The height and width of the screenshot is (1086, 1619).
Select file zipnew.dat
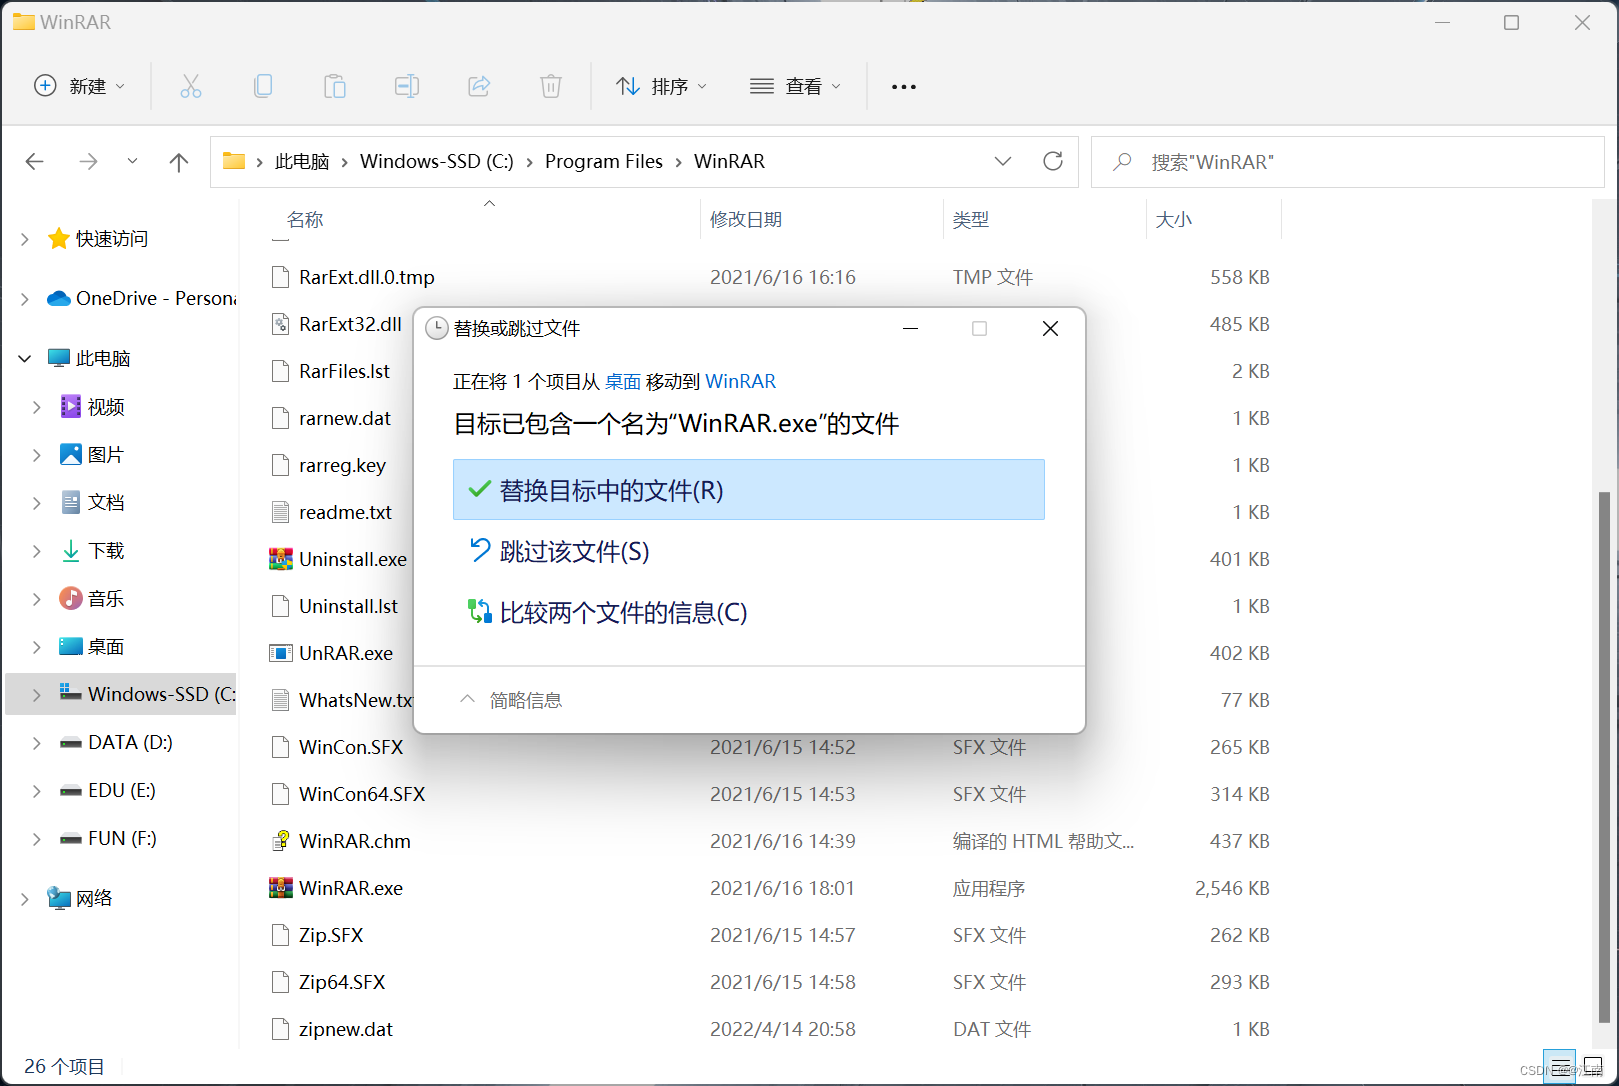click(x=346, y=1029)
